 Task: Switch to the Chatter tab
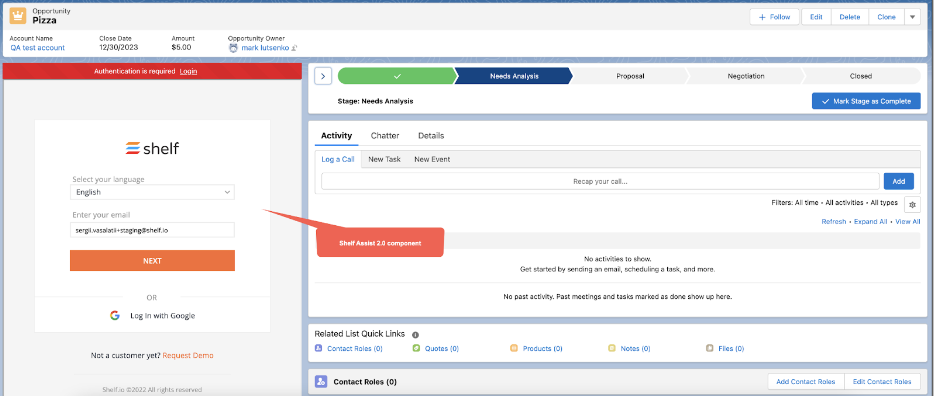pyautogui.click(x=385, y=136)
